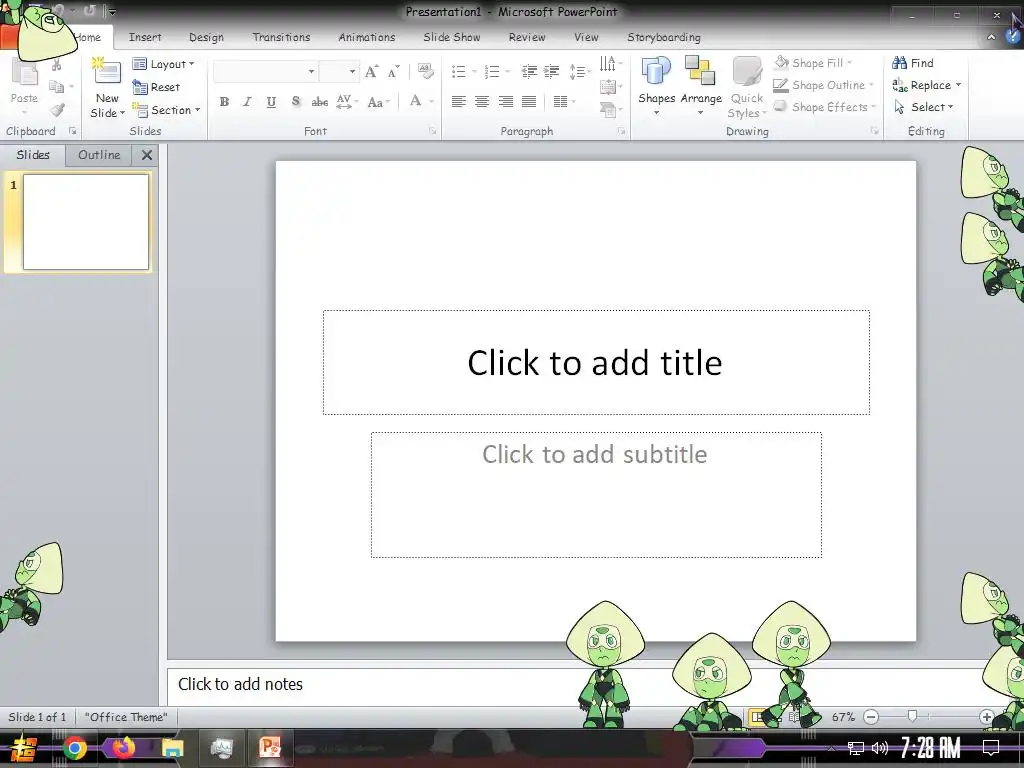Switch to the Insert tab
This screenshot has height=768, width=1024.
coord(145,37)
